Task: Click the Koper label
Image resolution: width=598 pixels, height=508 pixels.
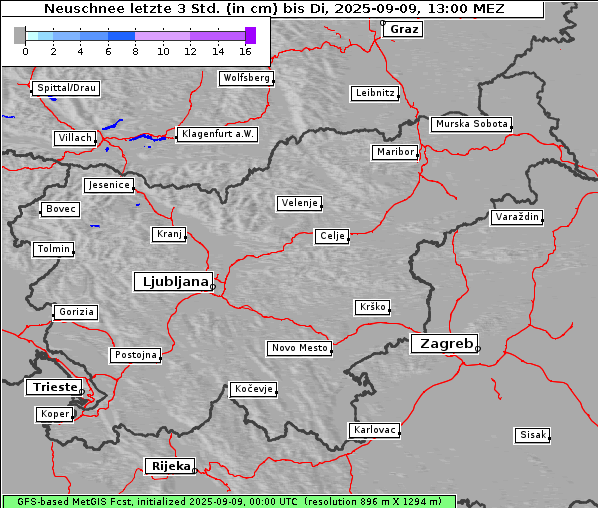Action: click(x=55, y=415)
